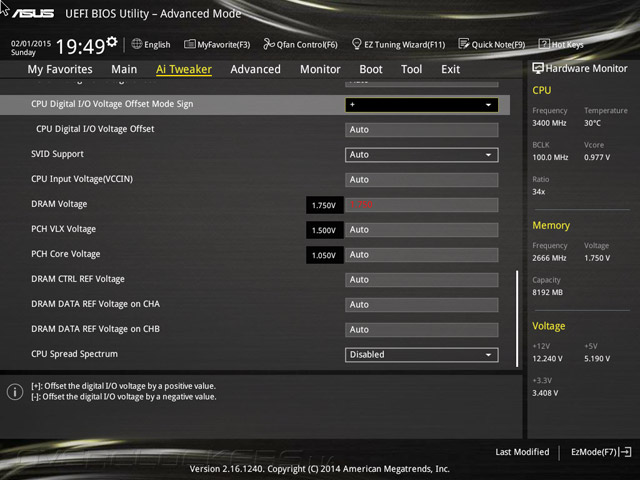Open the MyFavorite(F3) folder icon
The image size is (640, 480).
190,44
